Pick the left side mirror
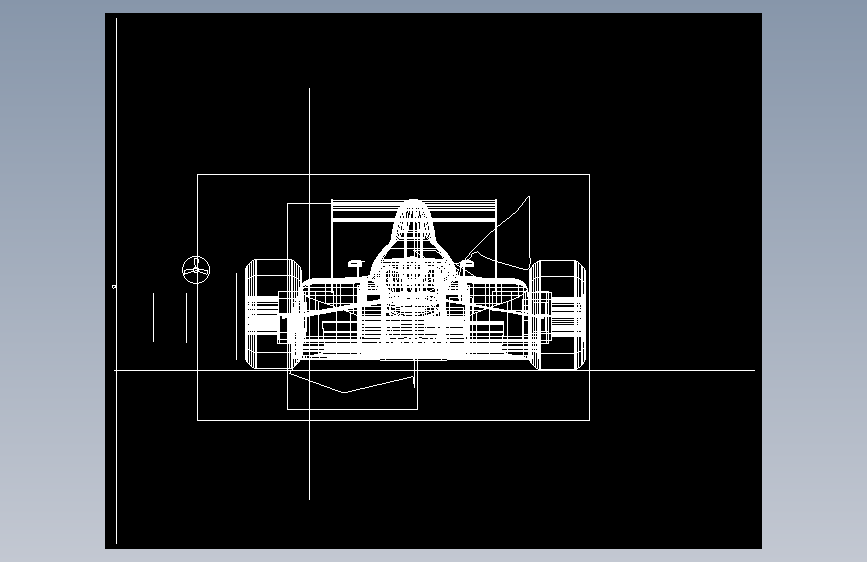 pos(356,268)
